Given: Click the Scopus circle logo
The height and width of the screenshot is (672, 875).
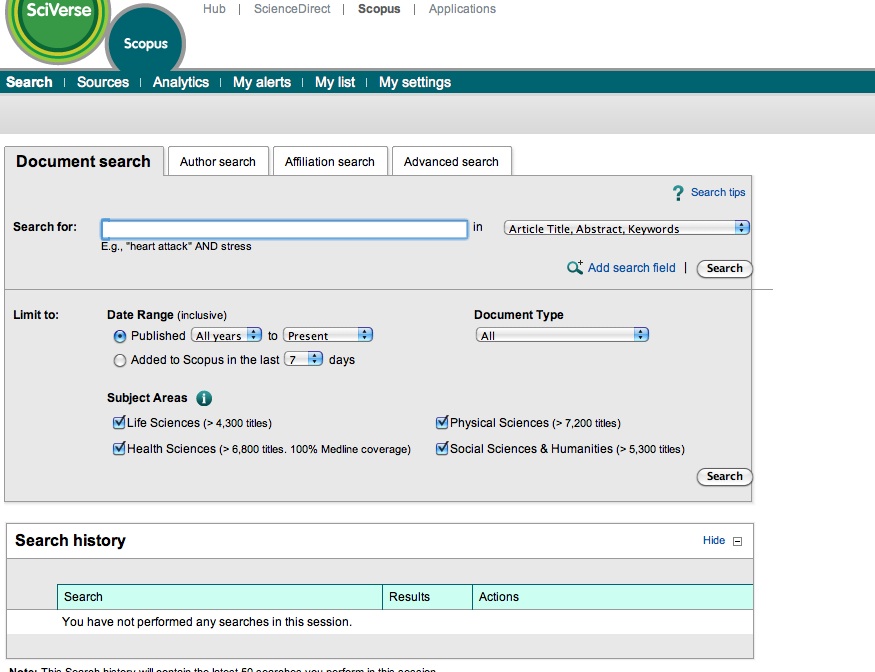Looking at the screenshot, I should (x=146, y=39).
